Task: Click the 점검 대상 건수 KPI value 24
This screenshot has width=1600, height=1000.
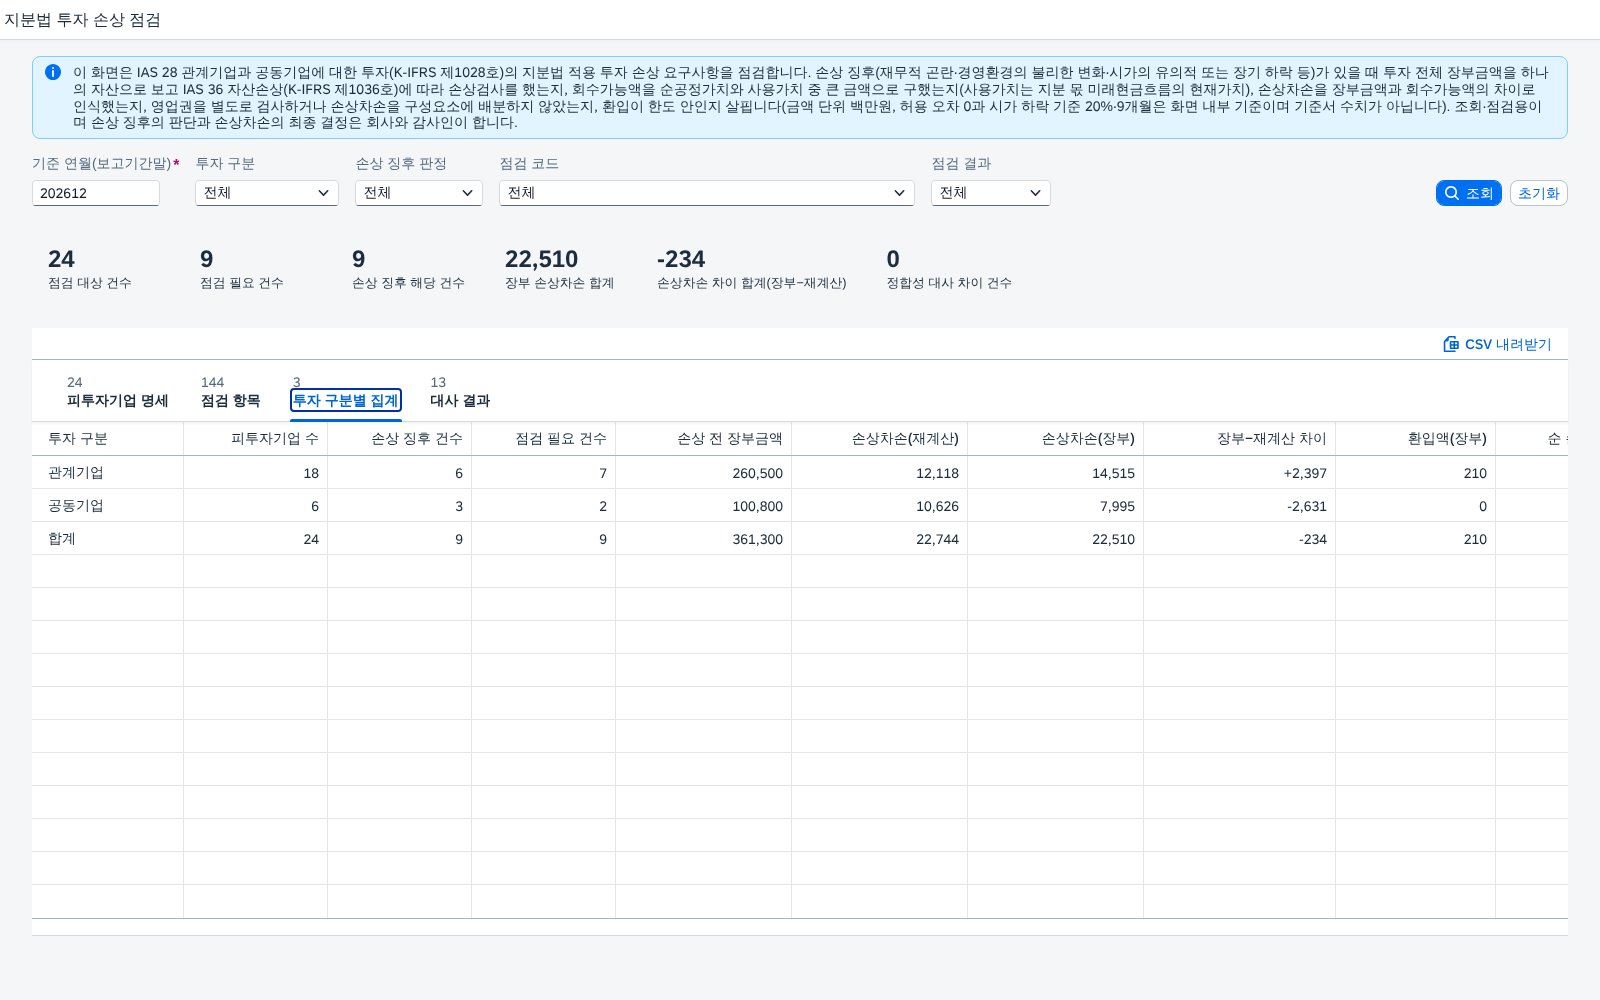Action: pyautogui.click(x=61, y=259)
